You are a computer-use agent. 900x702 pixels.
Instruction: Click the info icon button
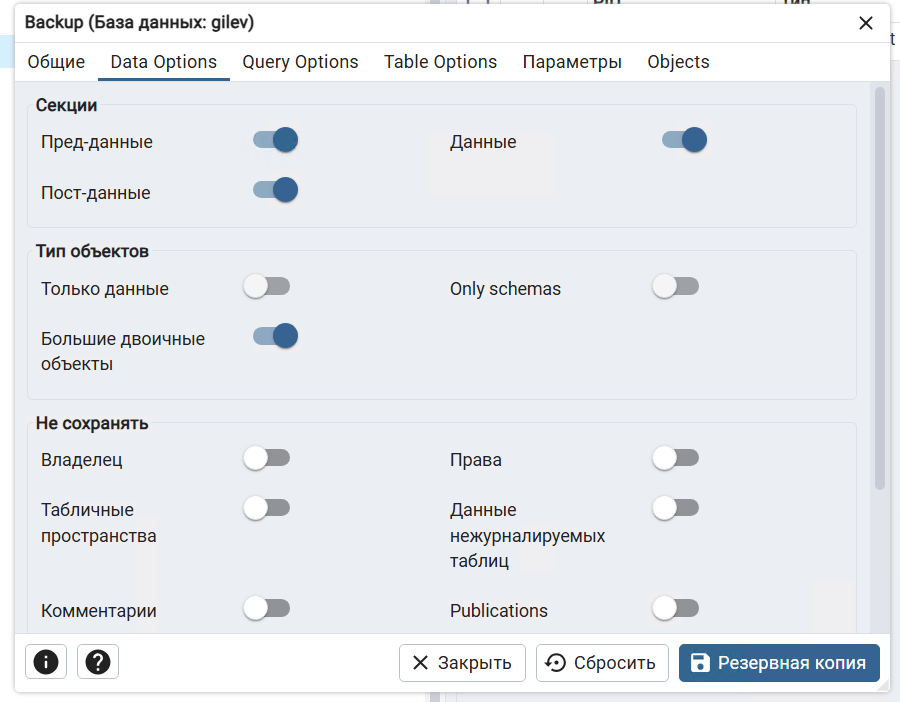pos(45,662)
